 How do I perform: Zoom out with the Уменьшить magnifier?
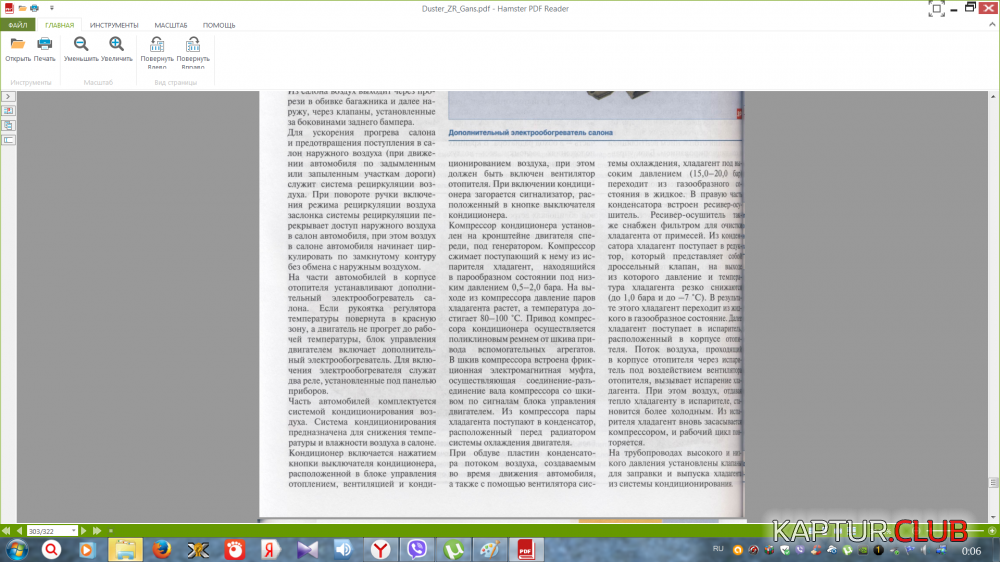81,44
